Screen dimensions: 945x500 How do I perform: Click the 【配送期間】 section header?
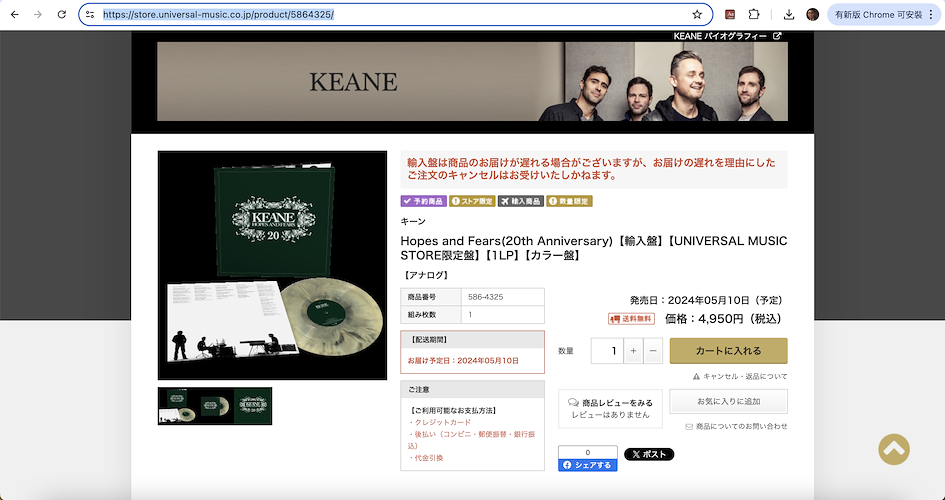click(472, 340)
